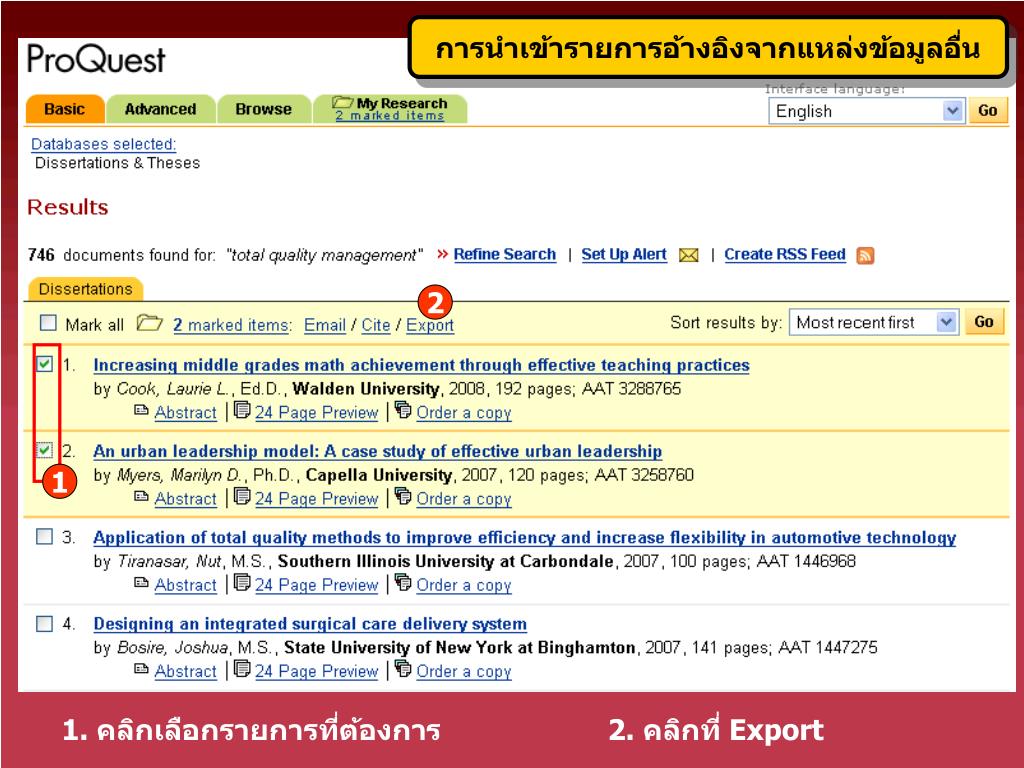This screenshot has height=768, width=1024.
Task: Click the orange RSS feed icon
Action: (x=865, y=255)
